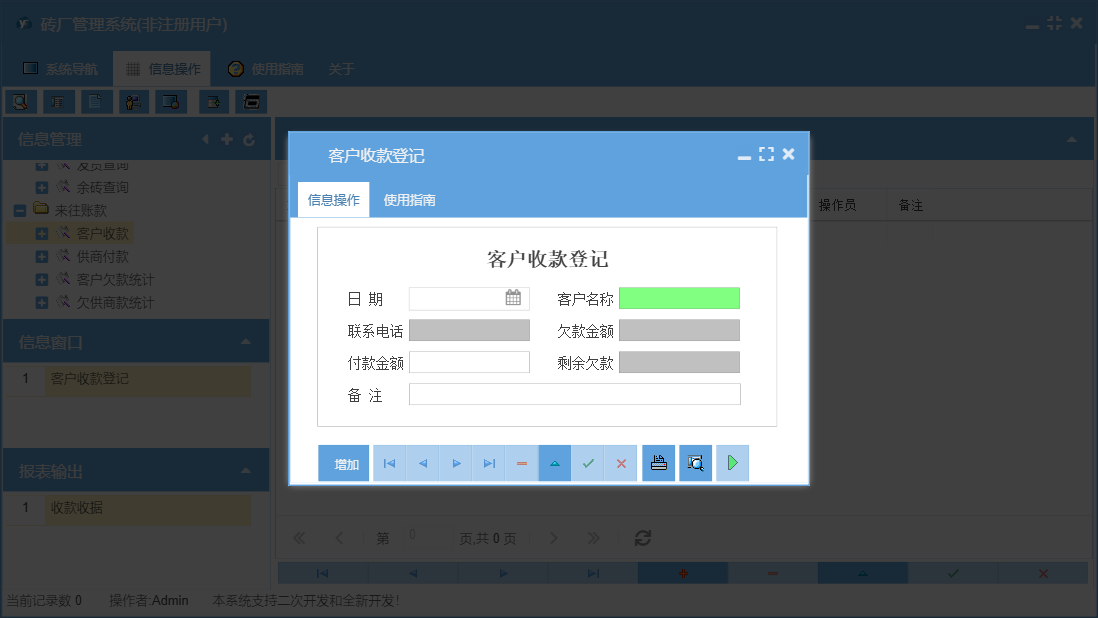Select the document preview icon in top toolbar
Viewport: 1098px width, 618px height.
pyautogui.click(x=95, y=101)
